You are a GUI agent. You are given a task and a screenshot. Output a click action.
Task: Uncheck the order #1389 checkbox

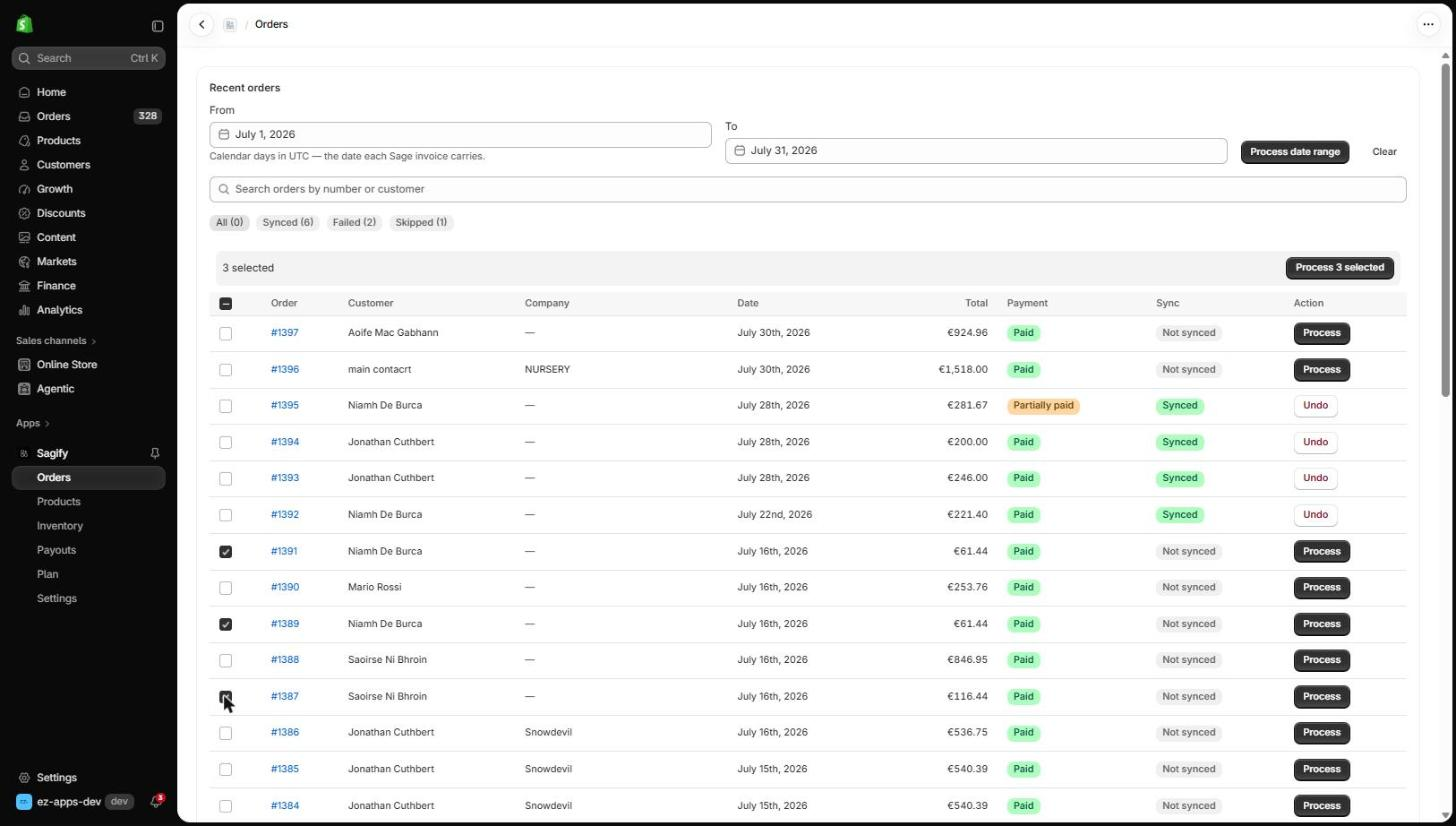click(226, 624)
